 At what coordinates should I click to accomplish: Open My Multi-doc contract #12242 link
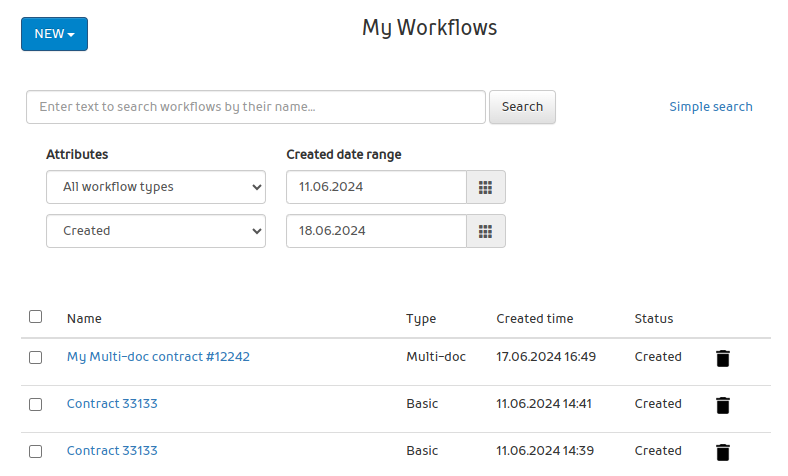click(x=158, y=357)
